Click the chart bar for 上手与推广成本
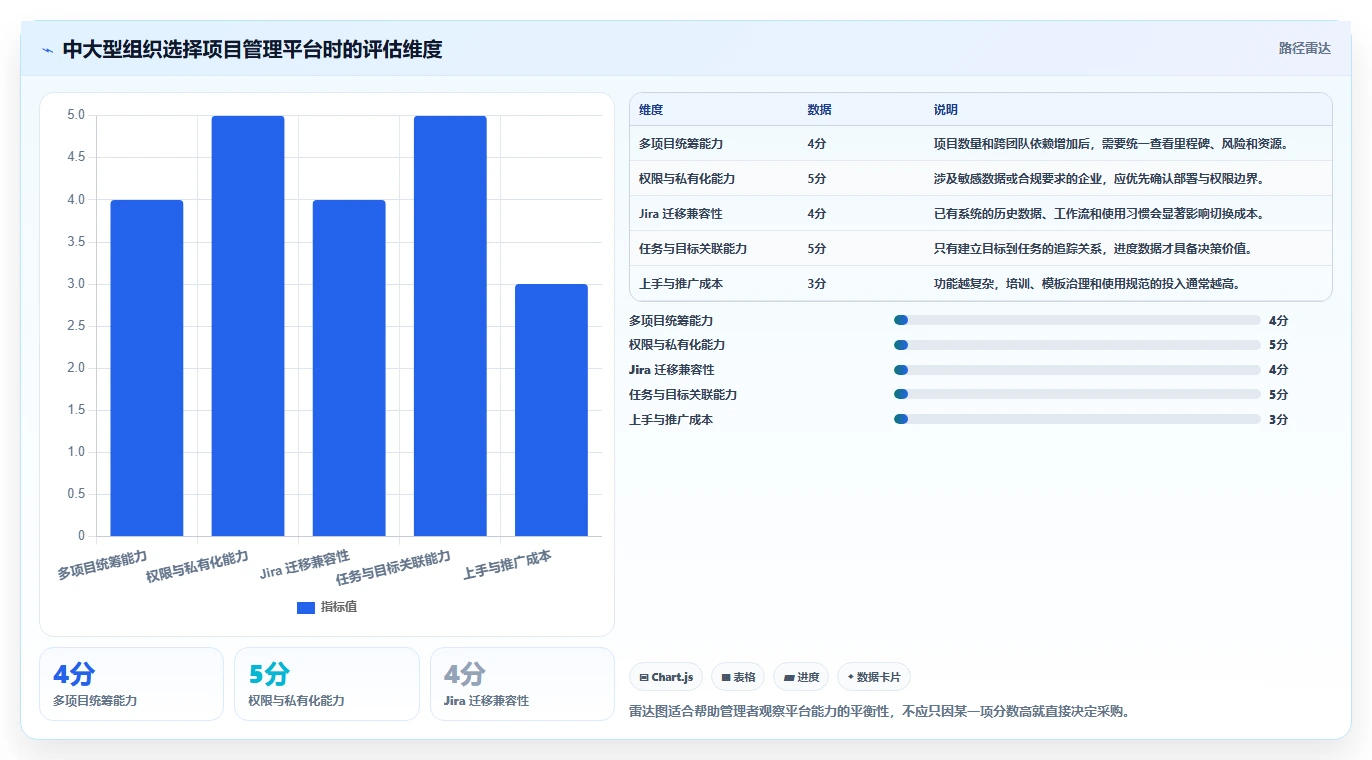 (x=551, y=410)
